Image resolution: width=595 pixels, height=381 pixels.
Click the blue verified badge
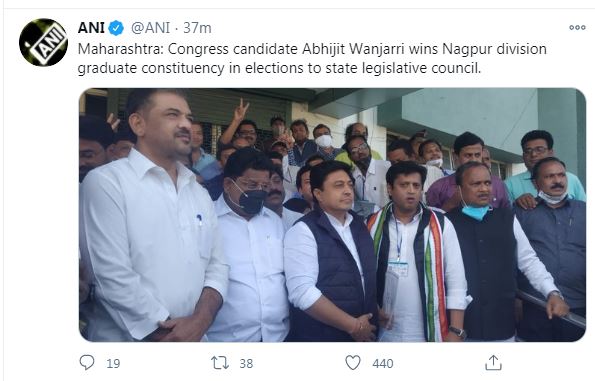(x=116, y=28)
